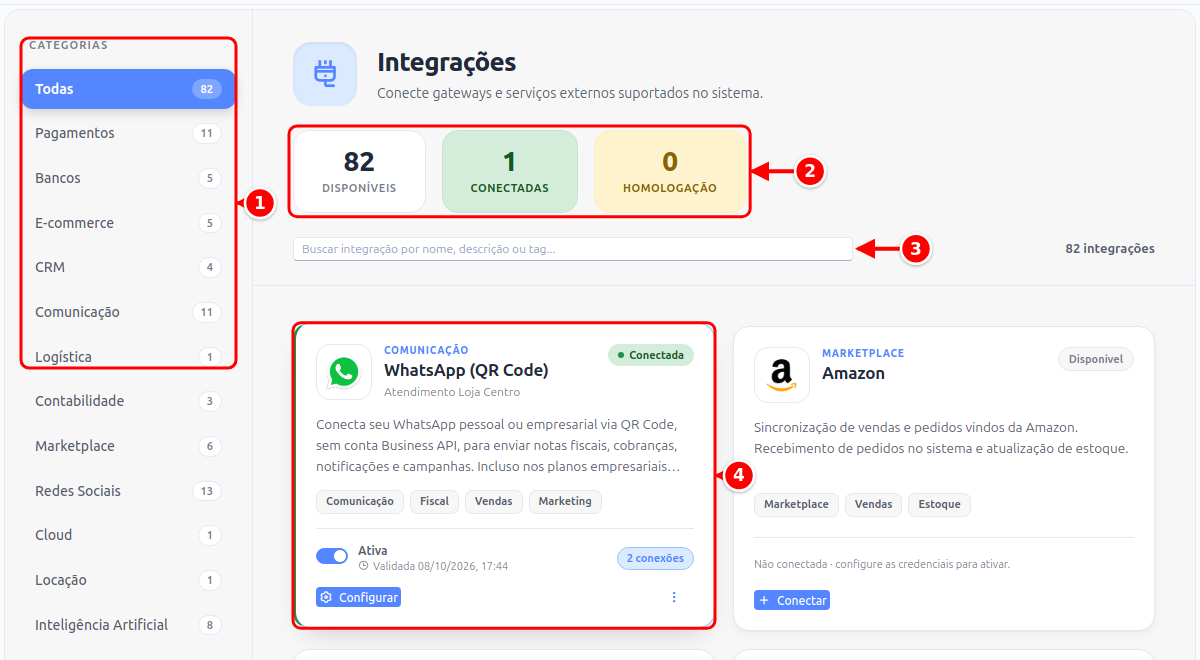Screen dimensions: 1200x660
Task: Open the E-commerce category
Action: tap(128, 223)
